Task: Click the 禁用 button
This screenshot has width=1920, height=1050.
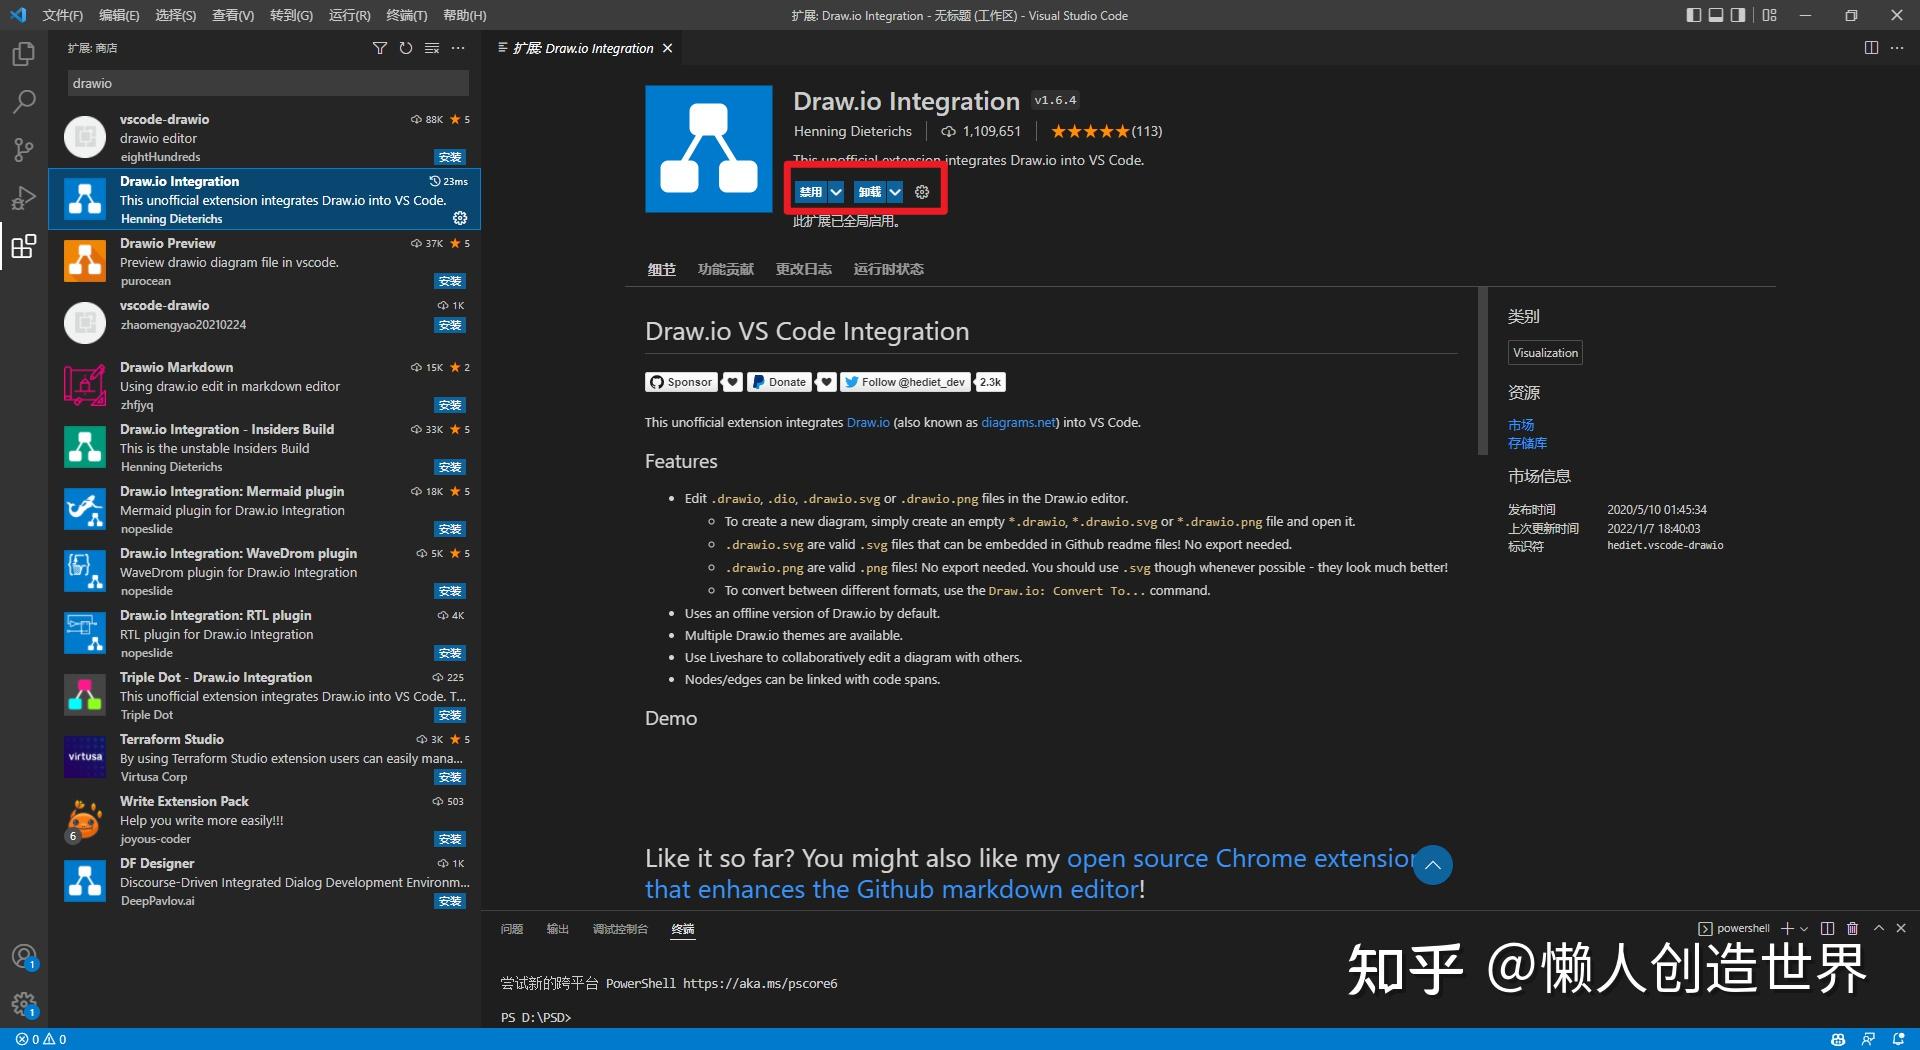Action: pos(811,192)
